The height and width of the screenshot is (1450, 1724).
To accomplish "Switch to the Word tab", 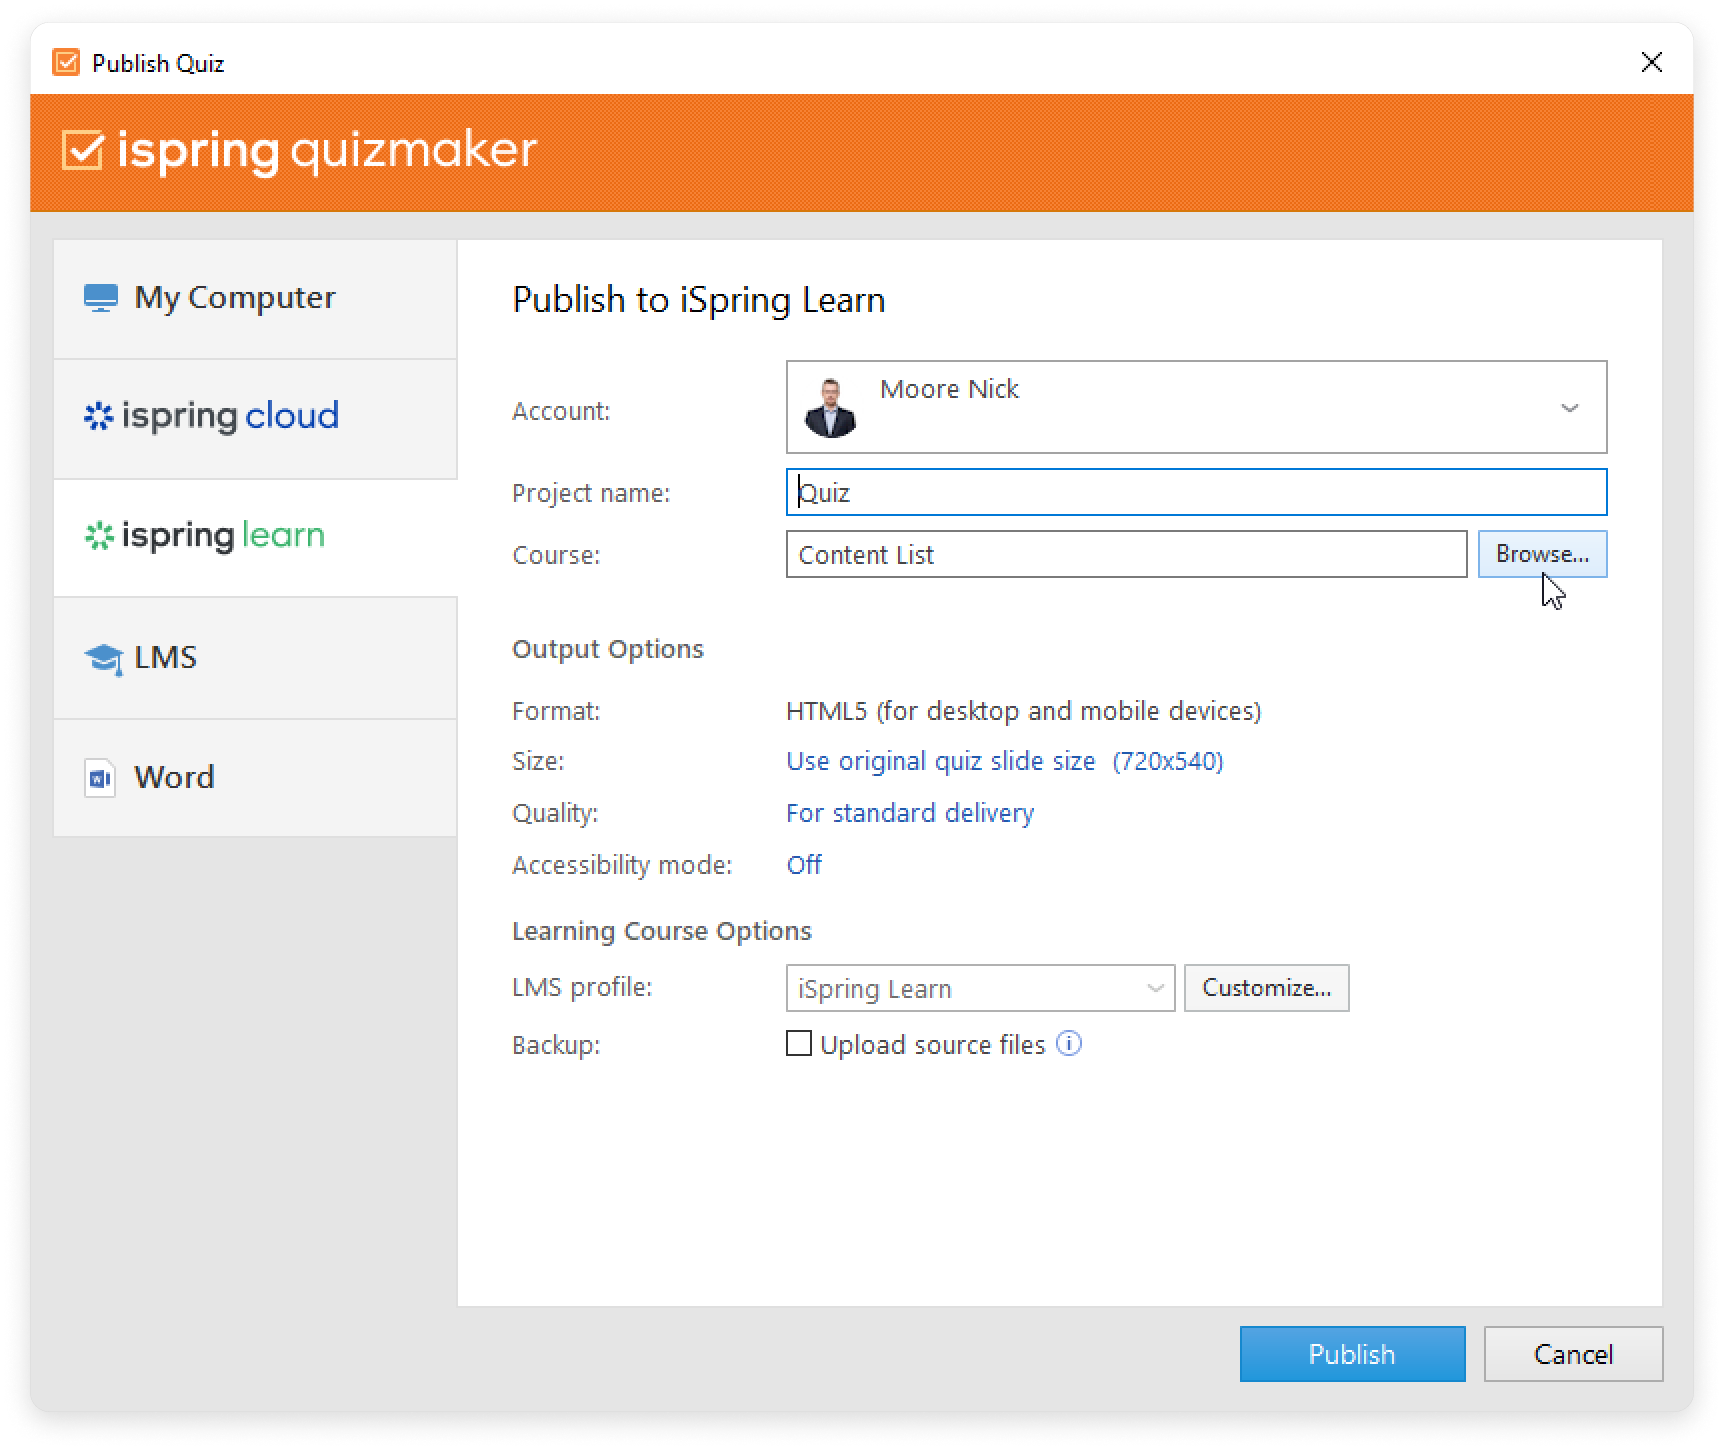I will (255, 777).
